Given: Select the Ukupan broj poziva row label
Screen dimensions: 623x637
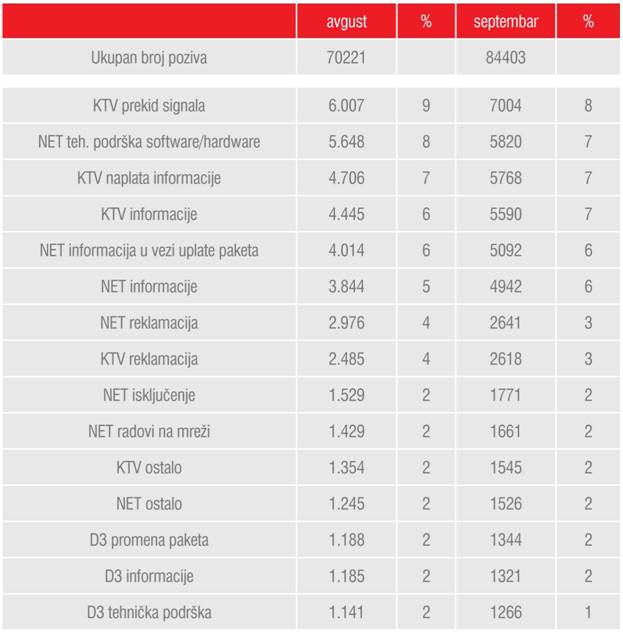Looking at the screenshot, I should [149, 58].
